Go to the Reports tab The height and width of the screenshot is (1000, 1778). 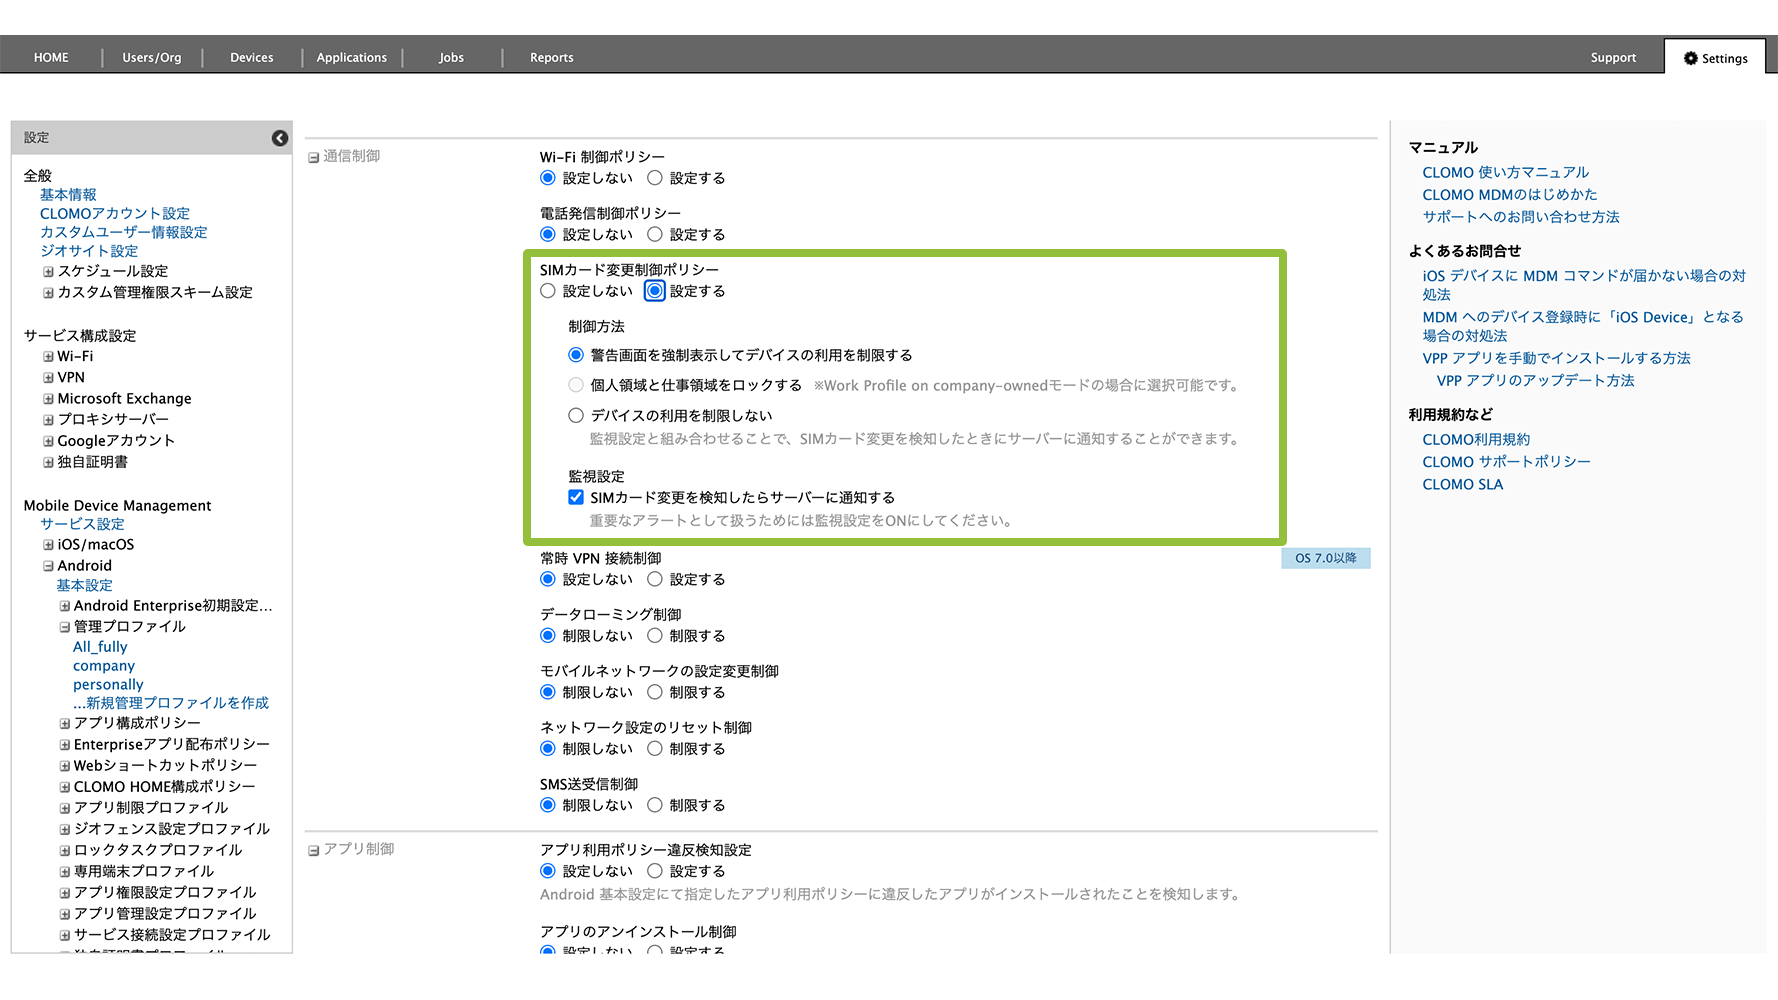[551, 58]
